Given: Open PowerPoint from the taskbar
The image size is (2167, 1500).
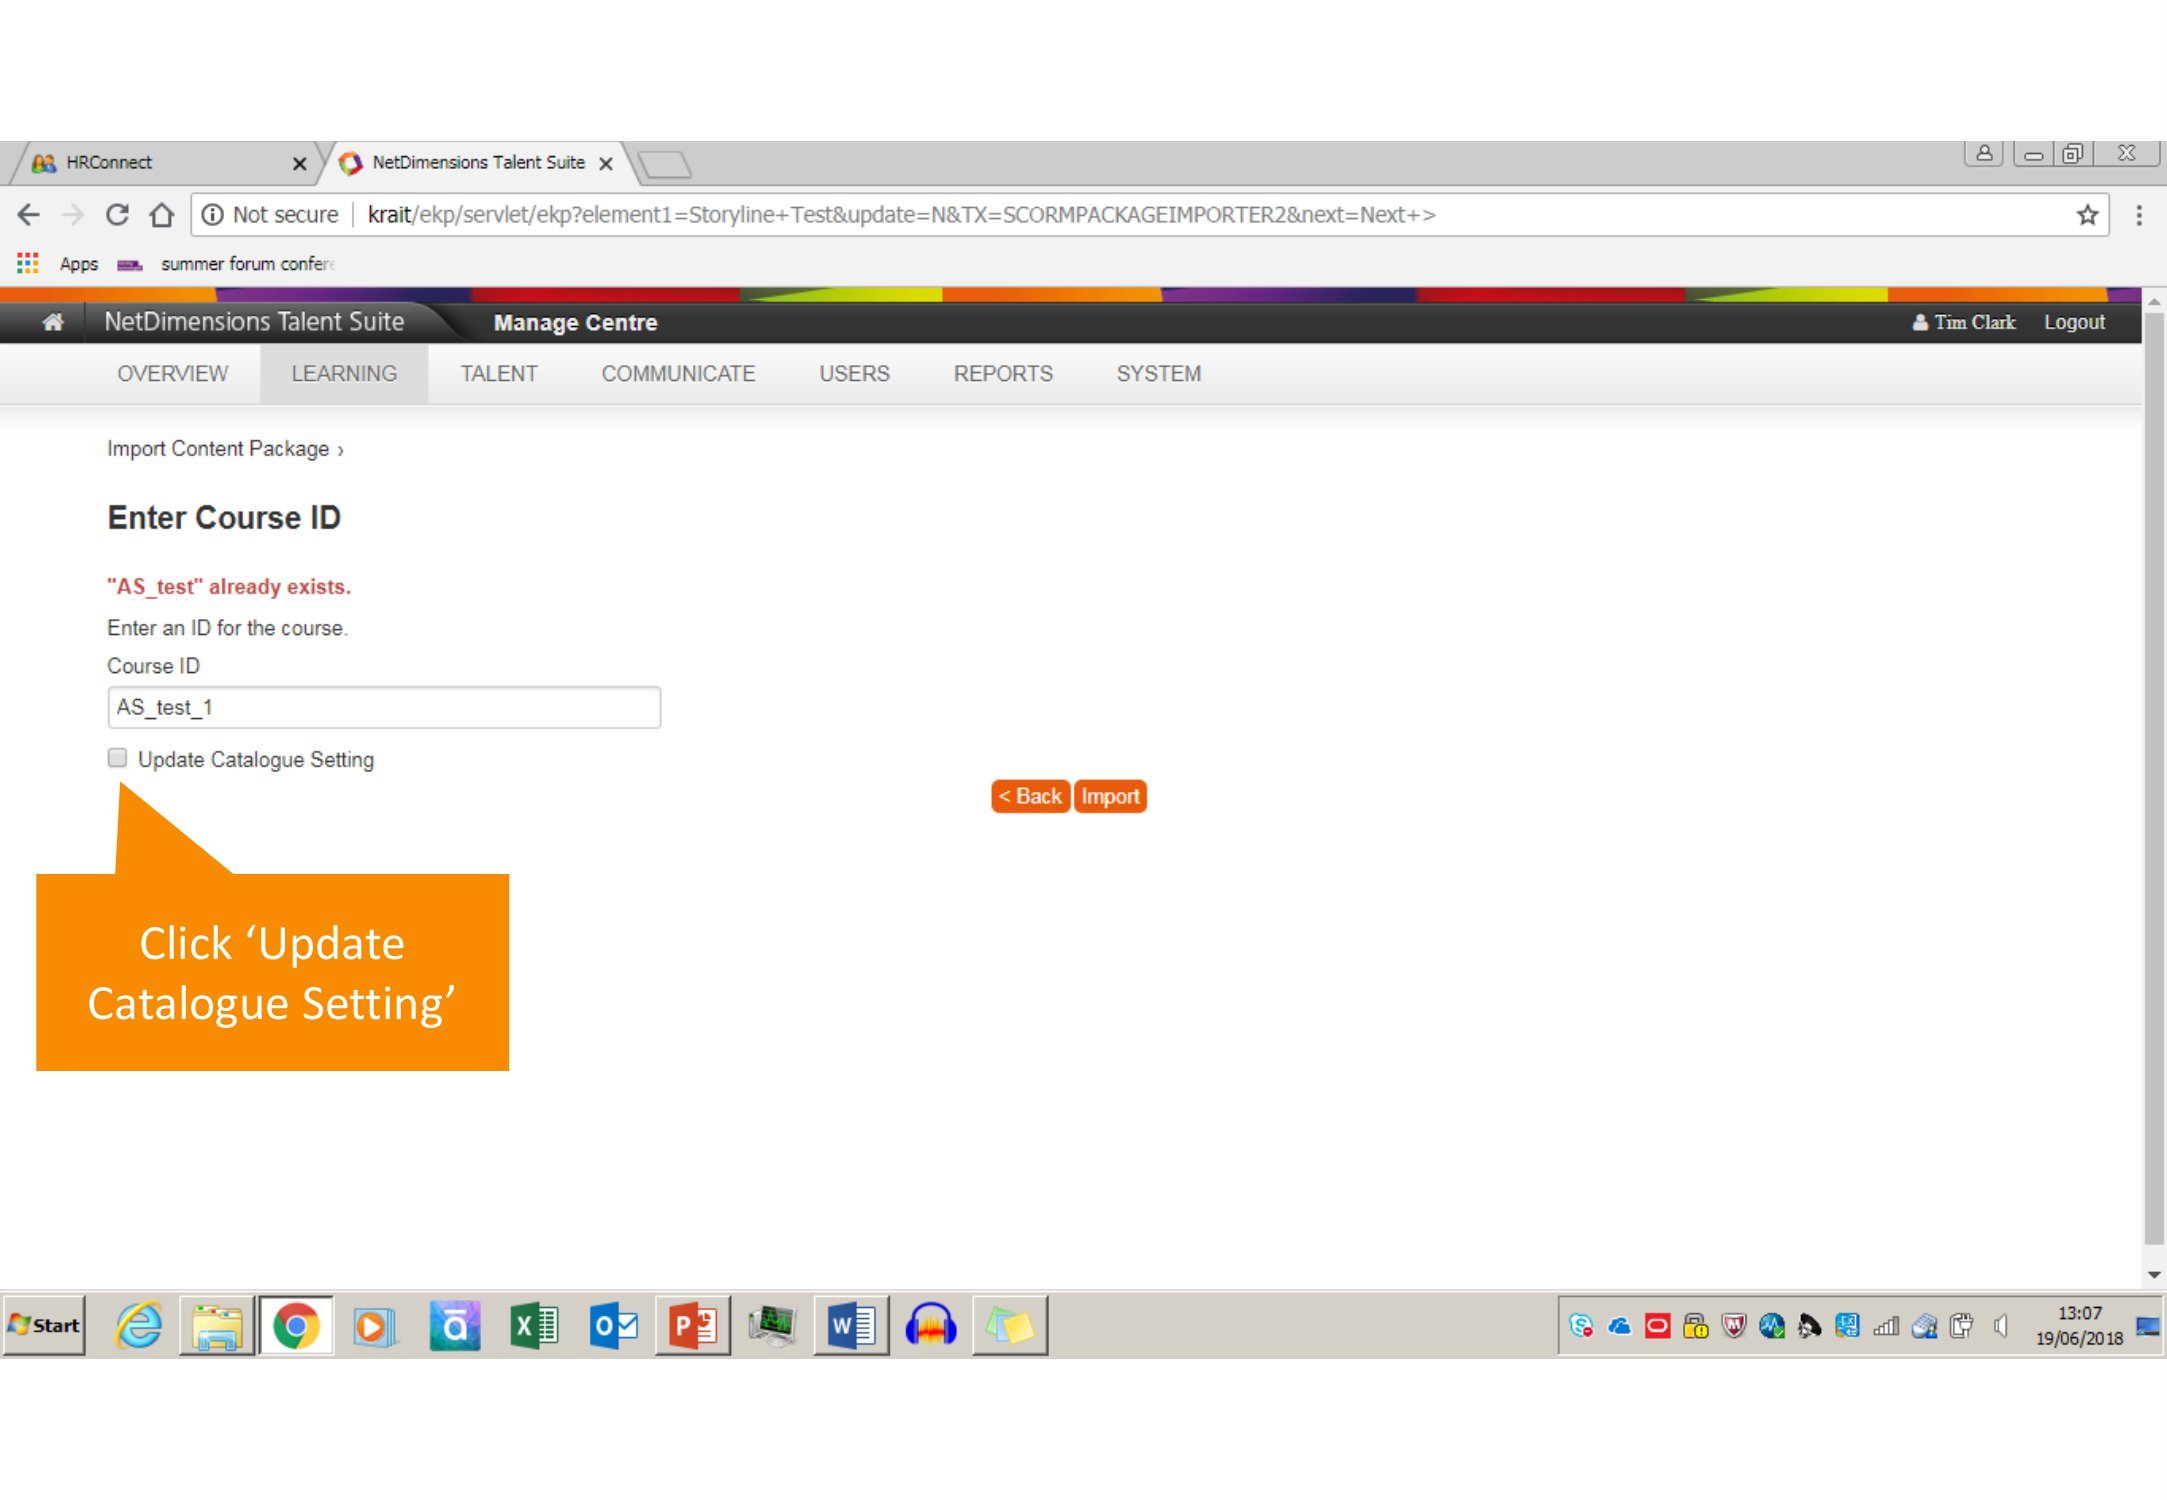Looking at the screenshot, I should 693,1326.
